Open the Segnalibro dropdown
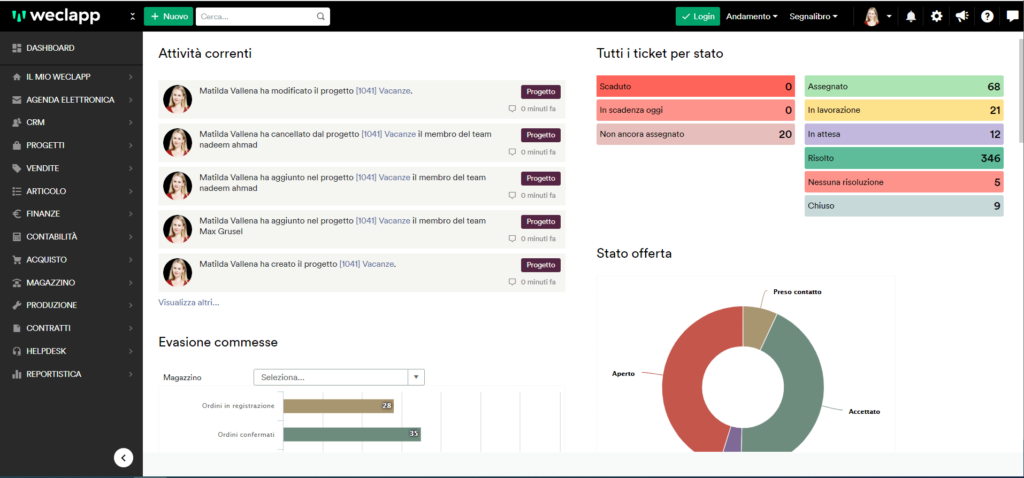The image size is (1024, 478). coord(813,16)
